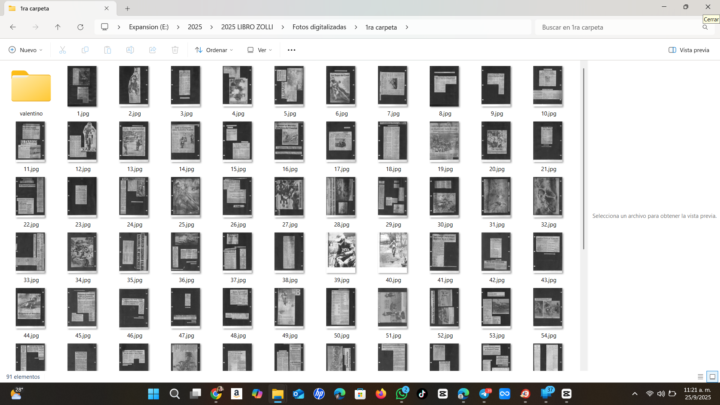Click the search magnifier icon in search box
Image resolution: width=720 pixels, height=405 pixels.
tap(705, 28)
